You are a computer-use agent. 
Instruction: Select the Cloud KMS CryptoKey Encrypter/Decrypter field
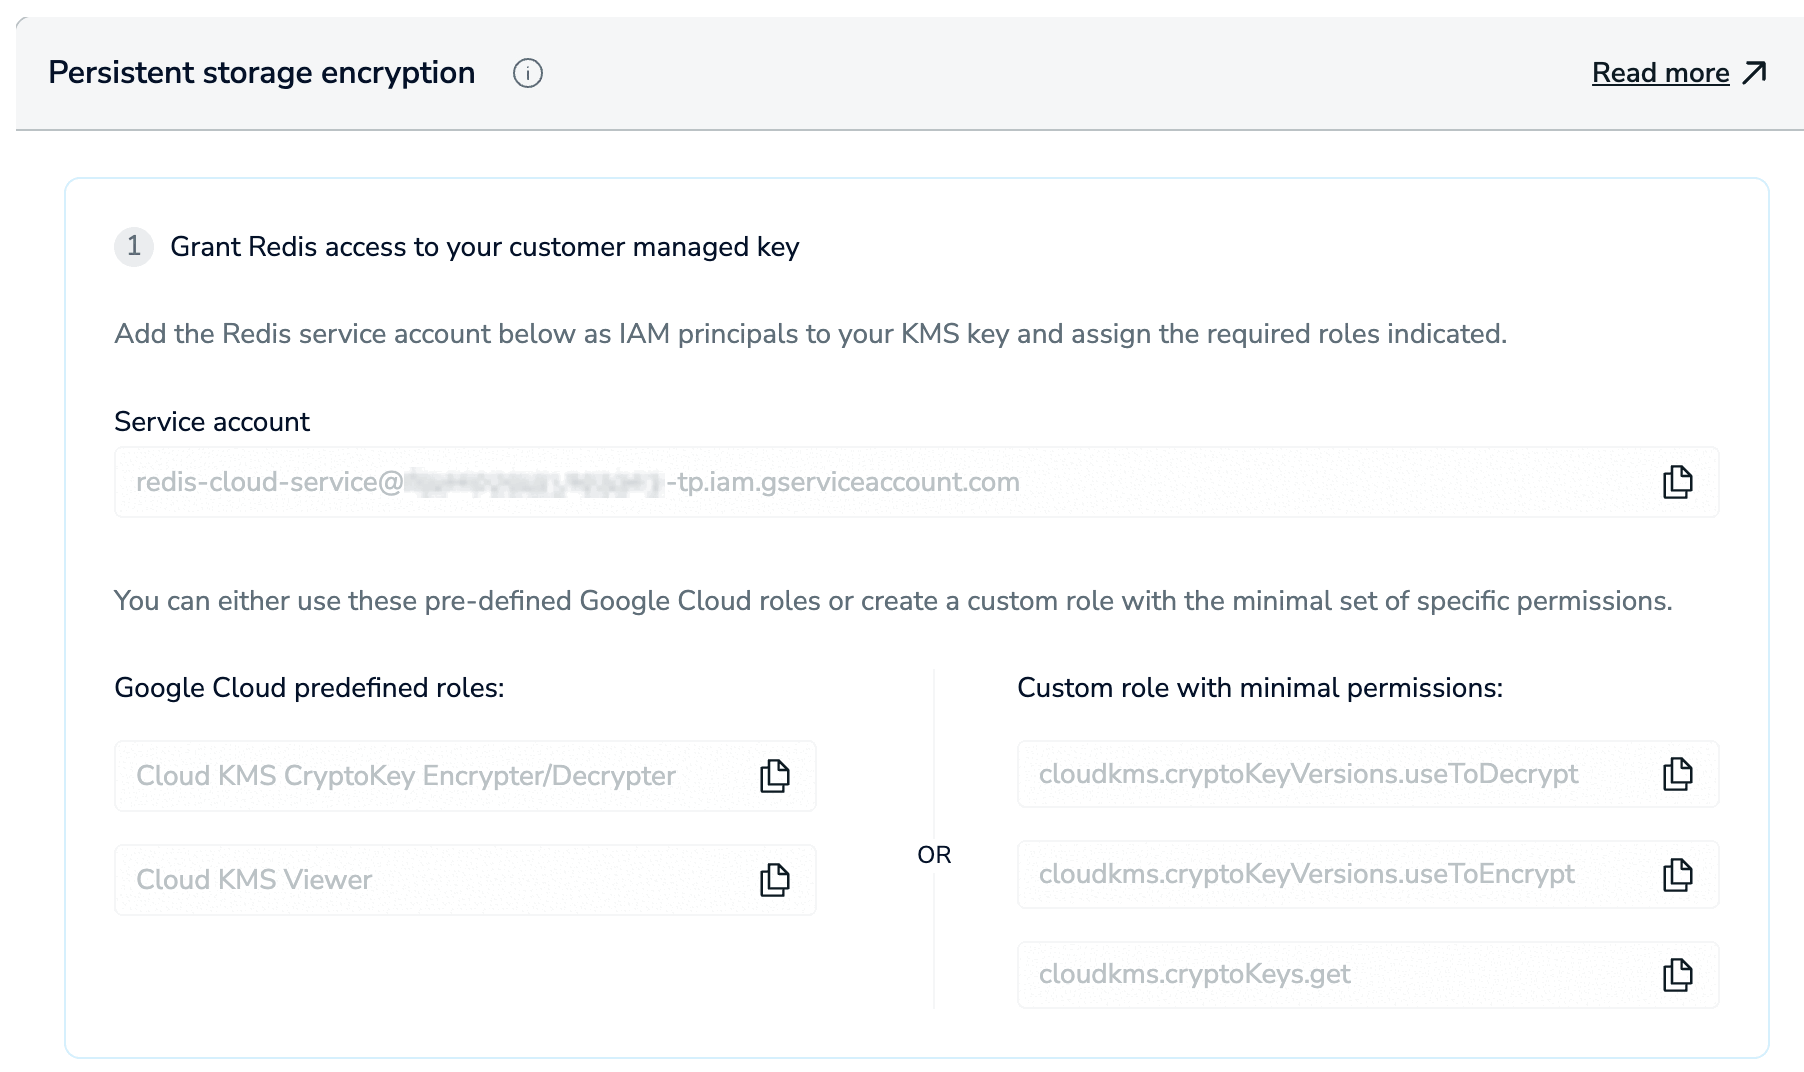pos(465,776)
